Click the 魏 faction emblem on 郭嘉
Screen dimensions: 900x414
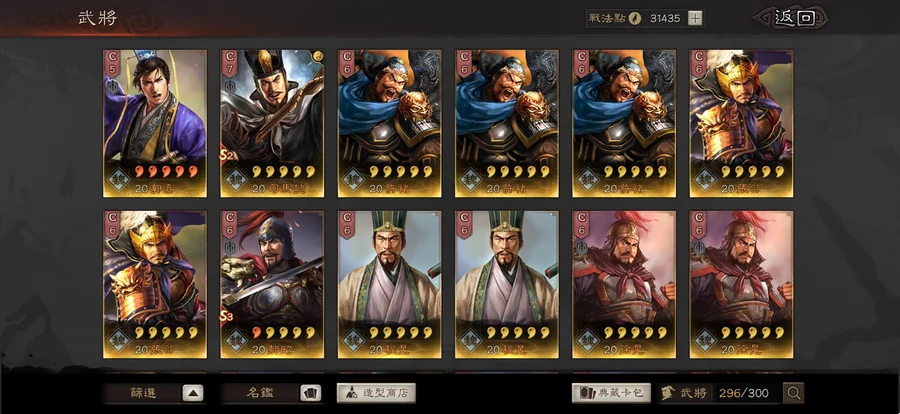119,179
